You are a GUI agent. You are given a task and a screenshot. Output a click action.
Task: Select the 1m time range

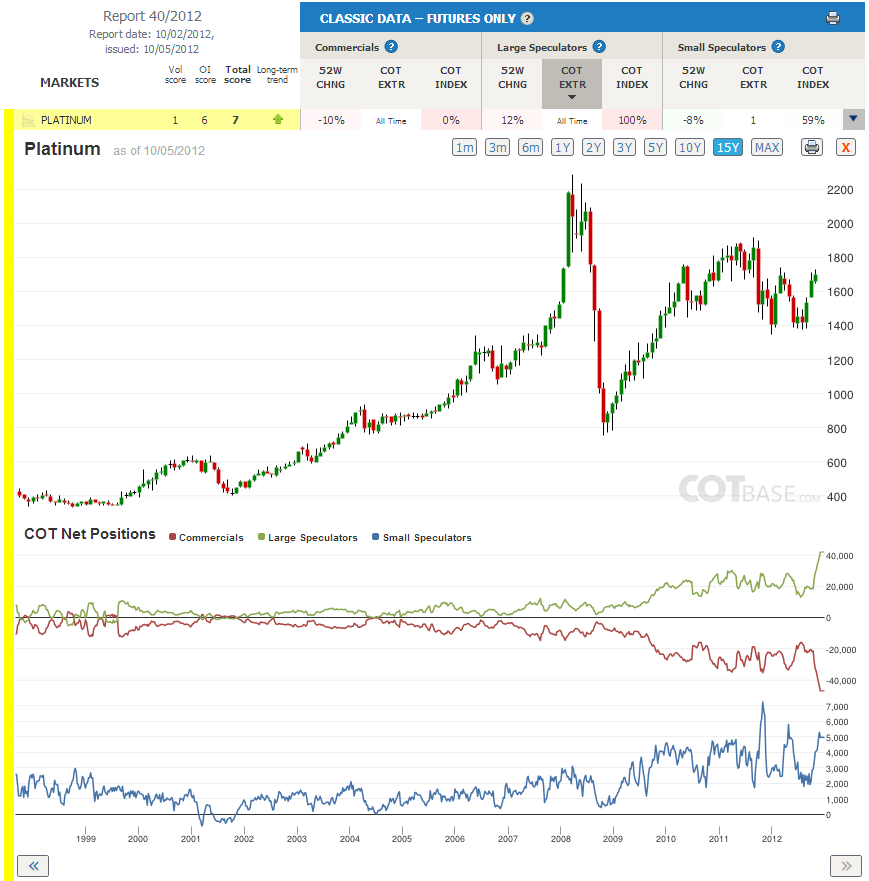(464, 147)
